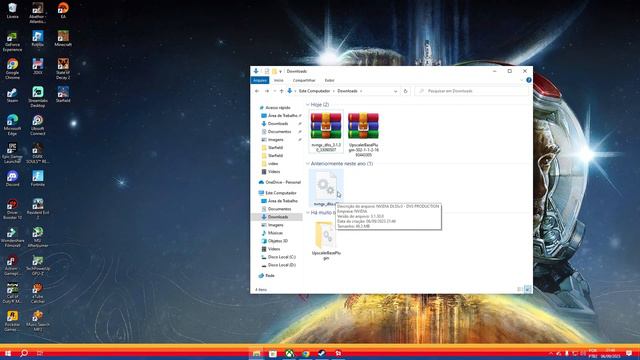Open Xbox app from the taskbar

tap(289, 353)
